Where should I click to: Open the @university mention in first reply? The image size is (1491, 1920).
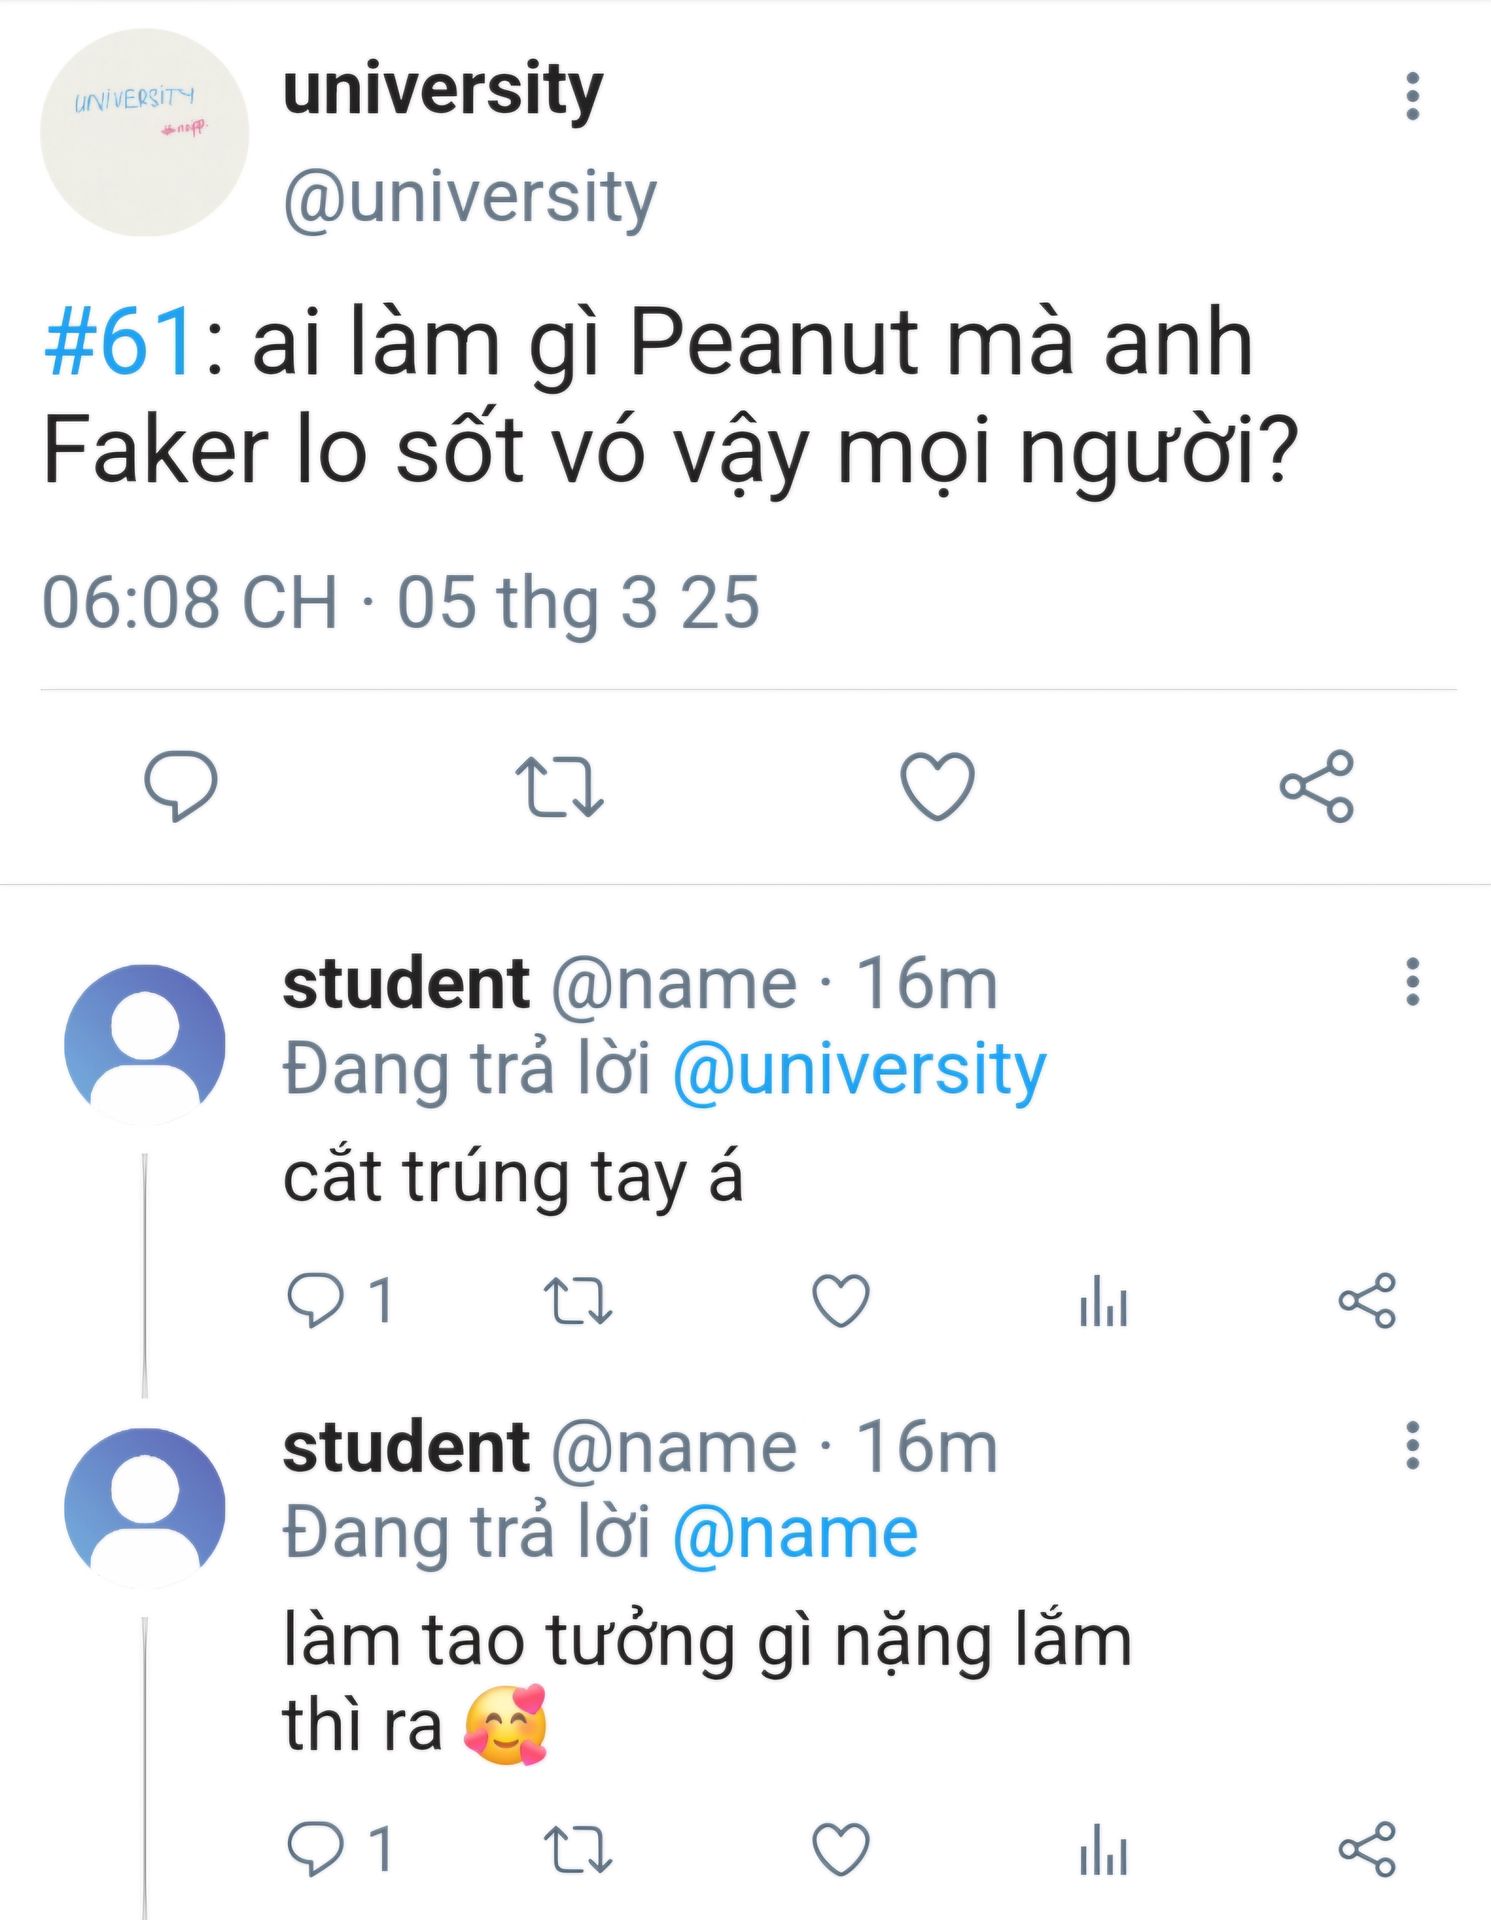click(x=859, y=1069)
